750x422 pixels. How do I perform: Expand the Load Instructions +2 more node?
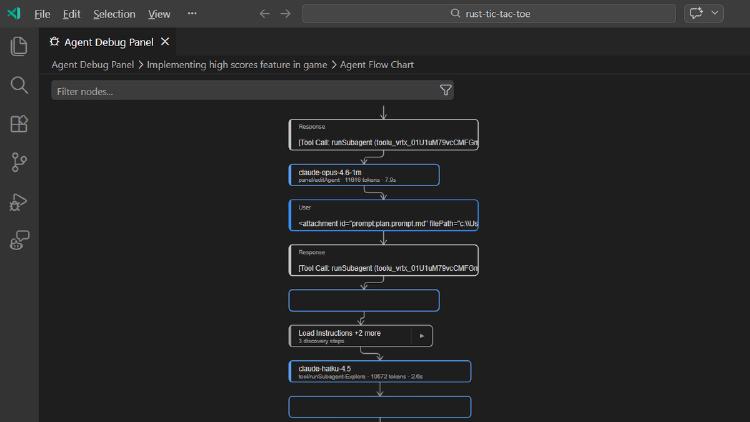[x=421, y=336]
